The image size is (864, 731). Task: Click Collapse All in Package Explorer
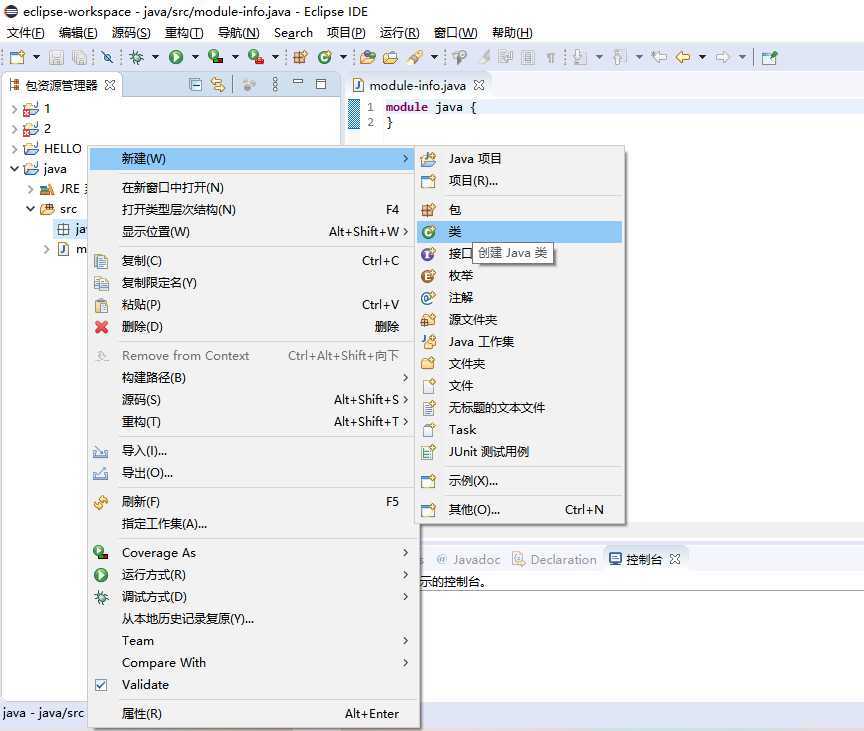click(x=195, y=85)
